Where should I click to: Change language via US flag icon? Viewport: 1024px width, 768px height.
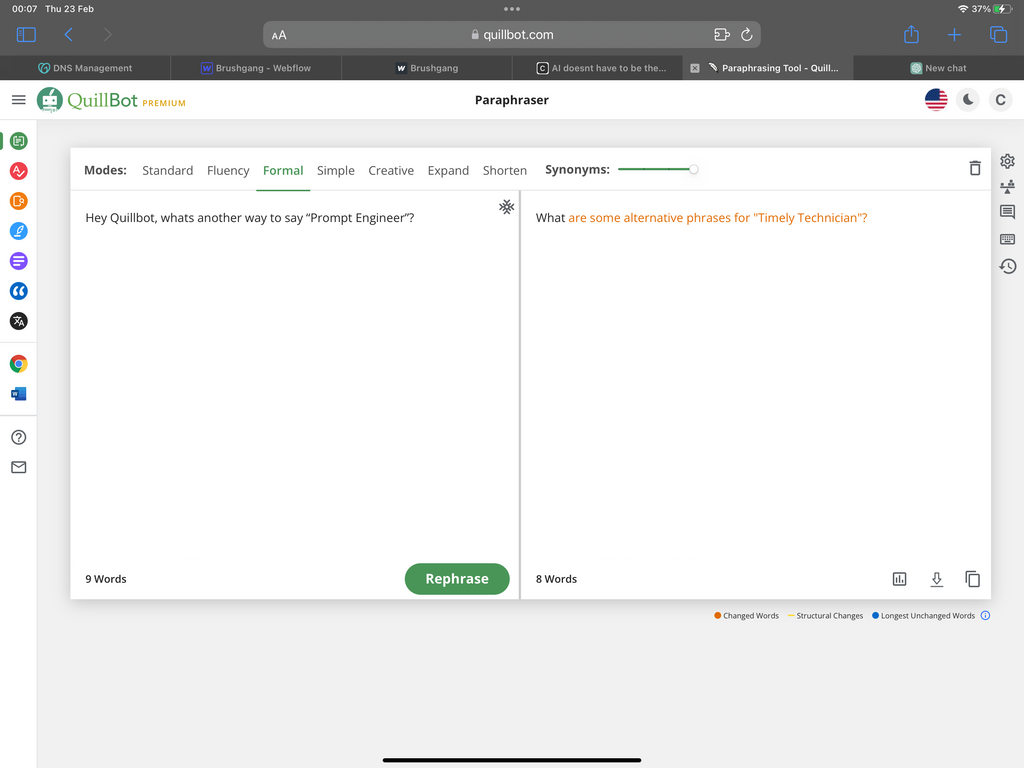pyautogui.click(x=936, y=100)
